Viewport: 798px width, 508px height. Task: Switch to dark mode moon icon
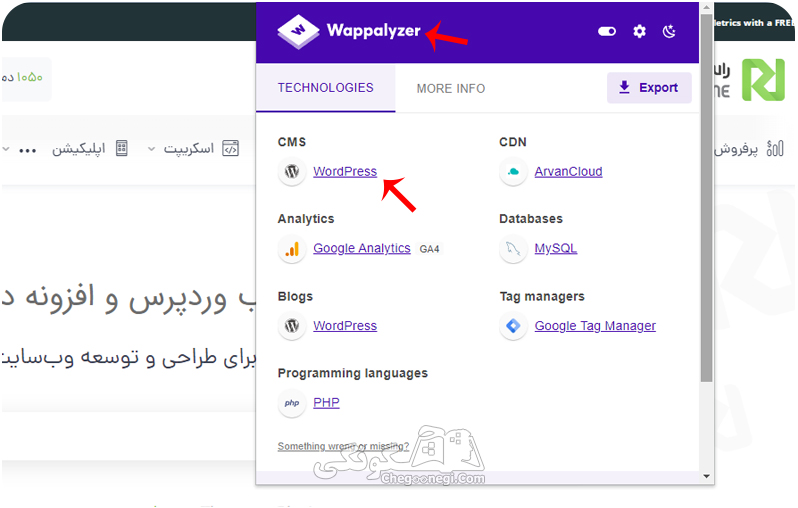[x=669, y=32]
